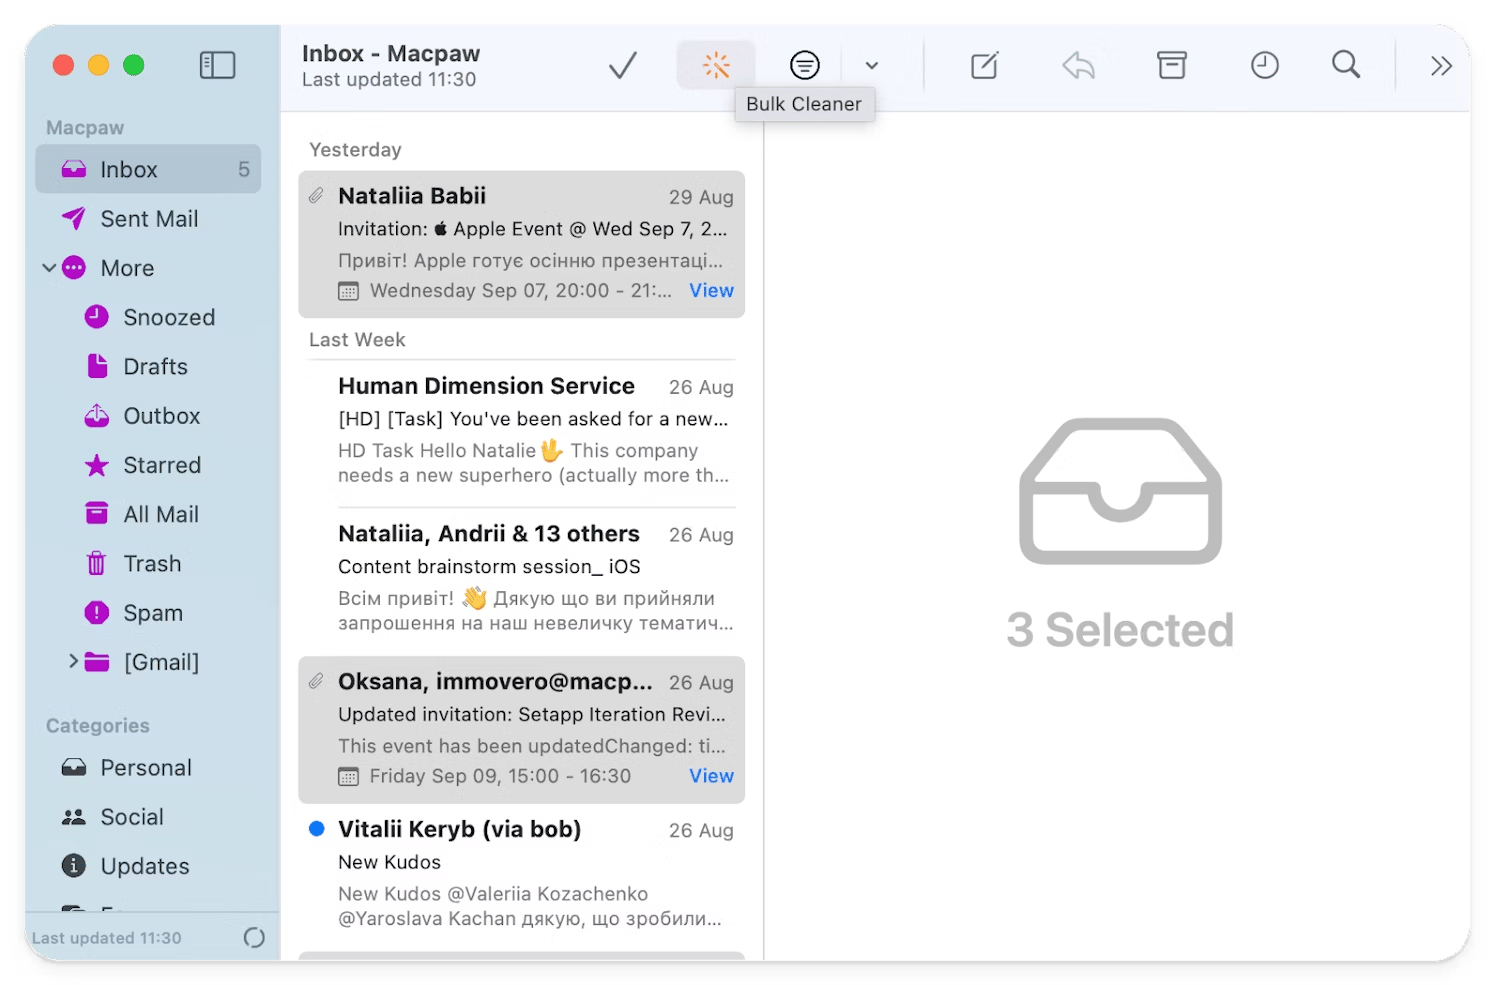The height and width of the screenshot is (985, 1494).
Task: Snooze the selected emails
Action: (x=1265, y=66)
